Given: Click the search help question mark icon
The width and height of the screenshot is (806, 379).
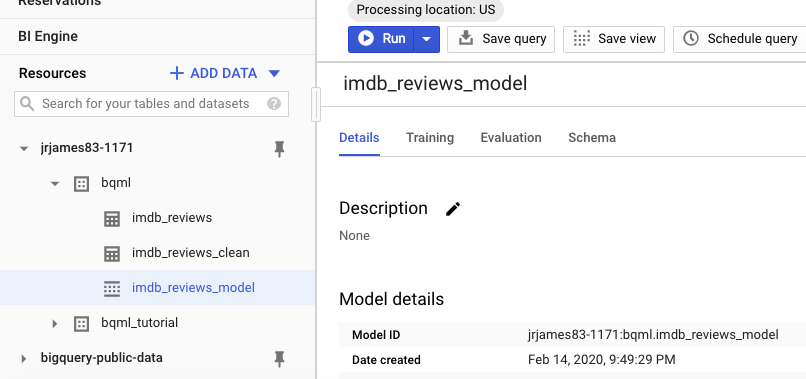Looking at the screenshot, I should [274, 104].
